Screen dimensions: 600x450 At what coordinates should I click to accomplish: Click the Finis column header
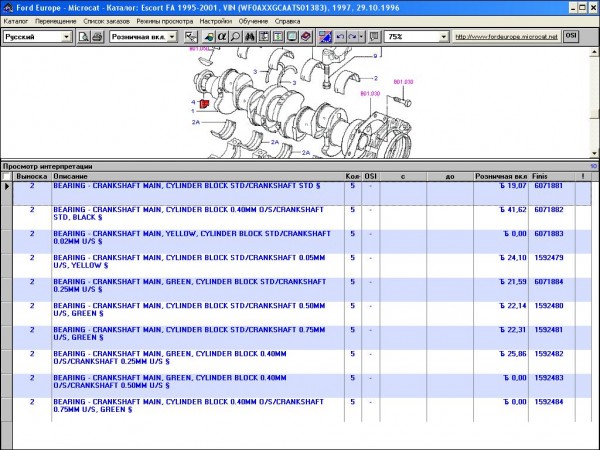coord(552,176)
